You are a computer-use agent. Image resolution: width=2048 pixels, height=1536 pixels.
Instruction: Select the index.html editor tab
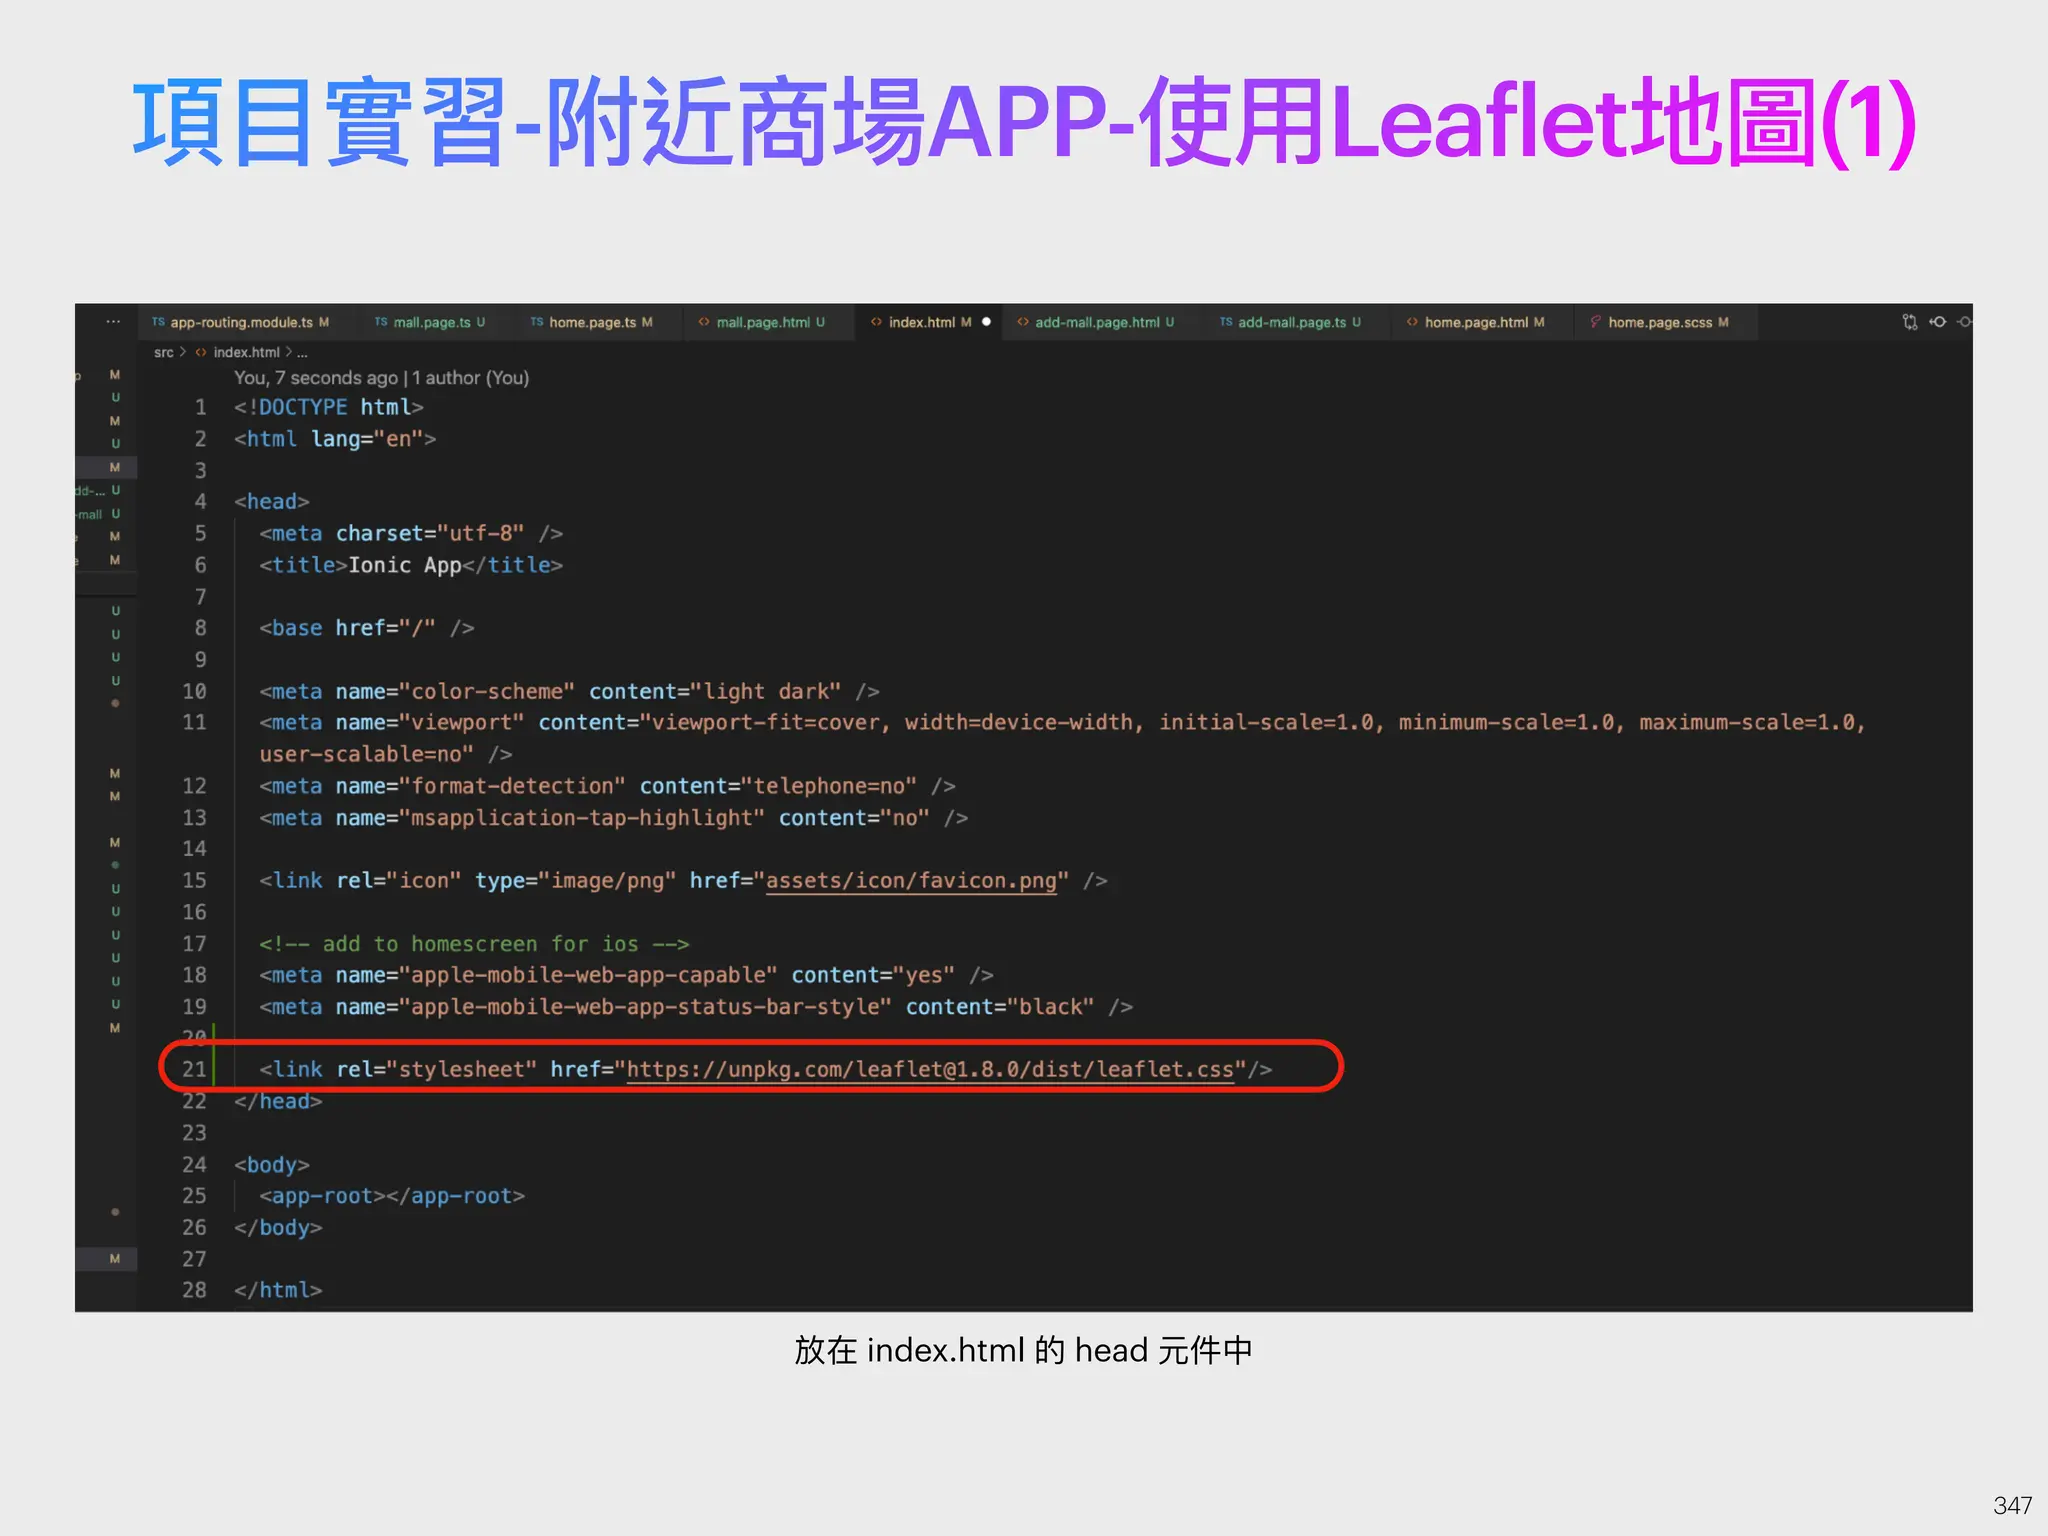929,322
